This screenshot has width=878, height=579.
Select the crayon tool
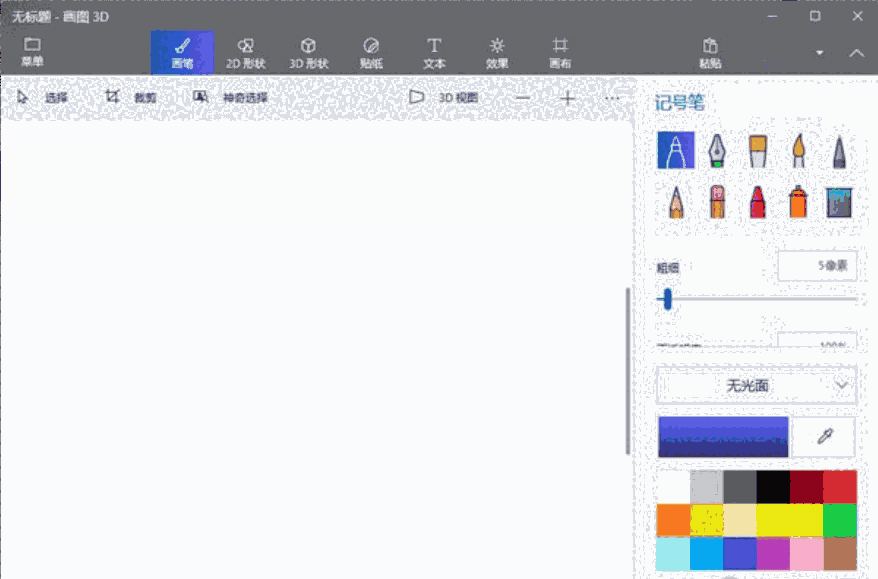[x=757, y=201]
